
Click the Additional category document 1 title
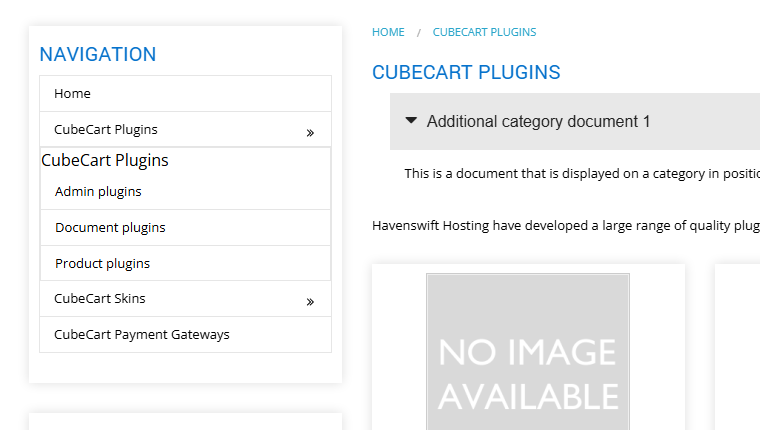tap(538, 121)
